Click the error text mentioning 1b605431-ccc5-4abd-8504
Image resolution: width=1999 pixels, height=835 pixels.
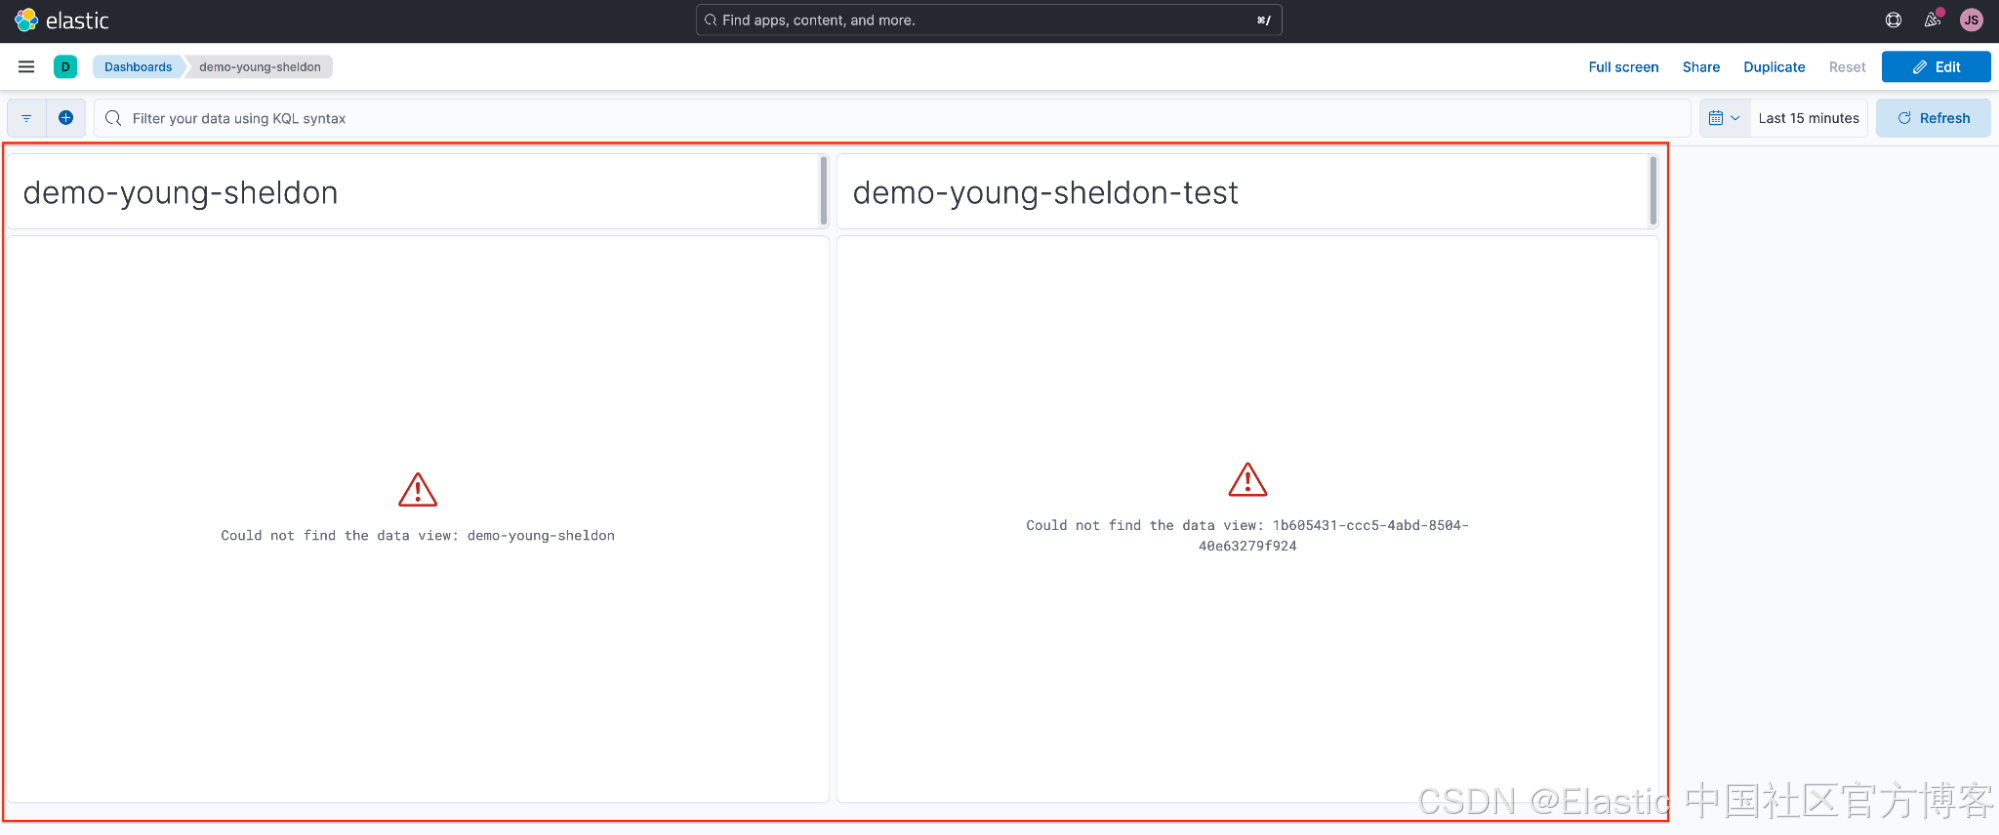(1248, 536)
